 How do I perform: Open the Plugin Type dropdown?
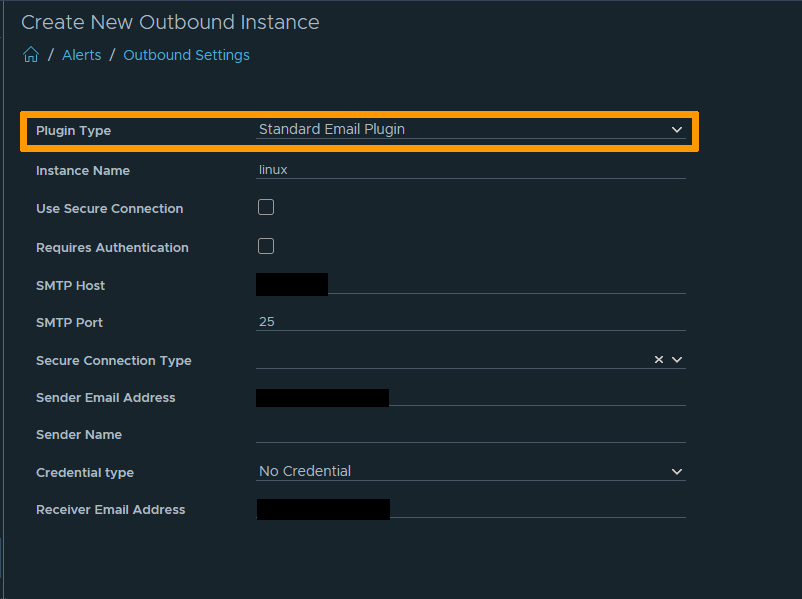coord(470,130)
